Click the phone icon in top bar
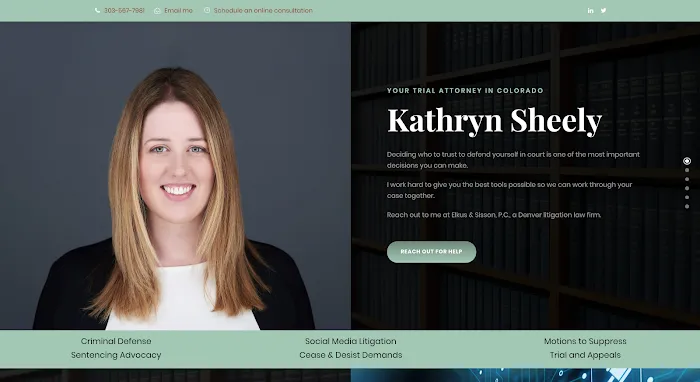Viewport: 700px width, 382px height. pyautogui.click(x=97, y=10)
